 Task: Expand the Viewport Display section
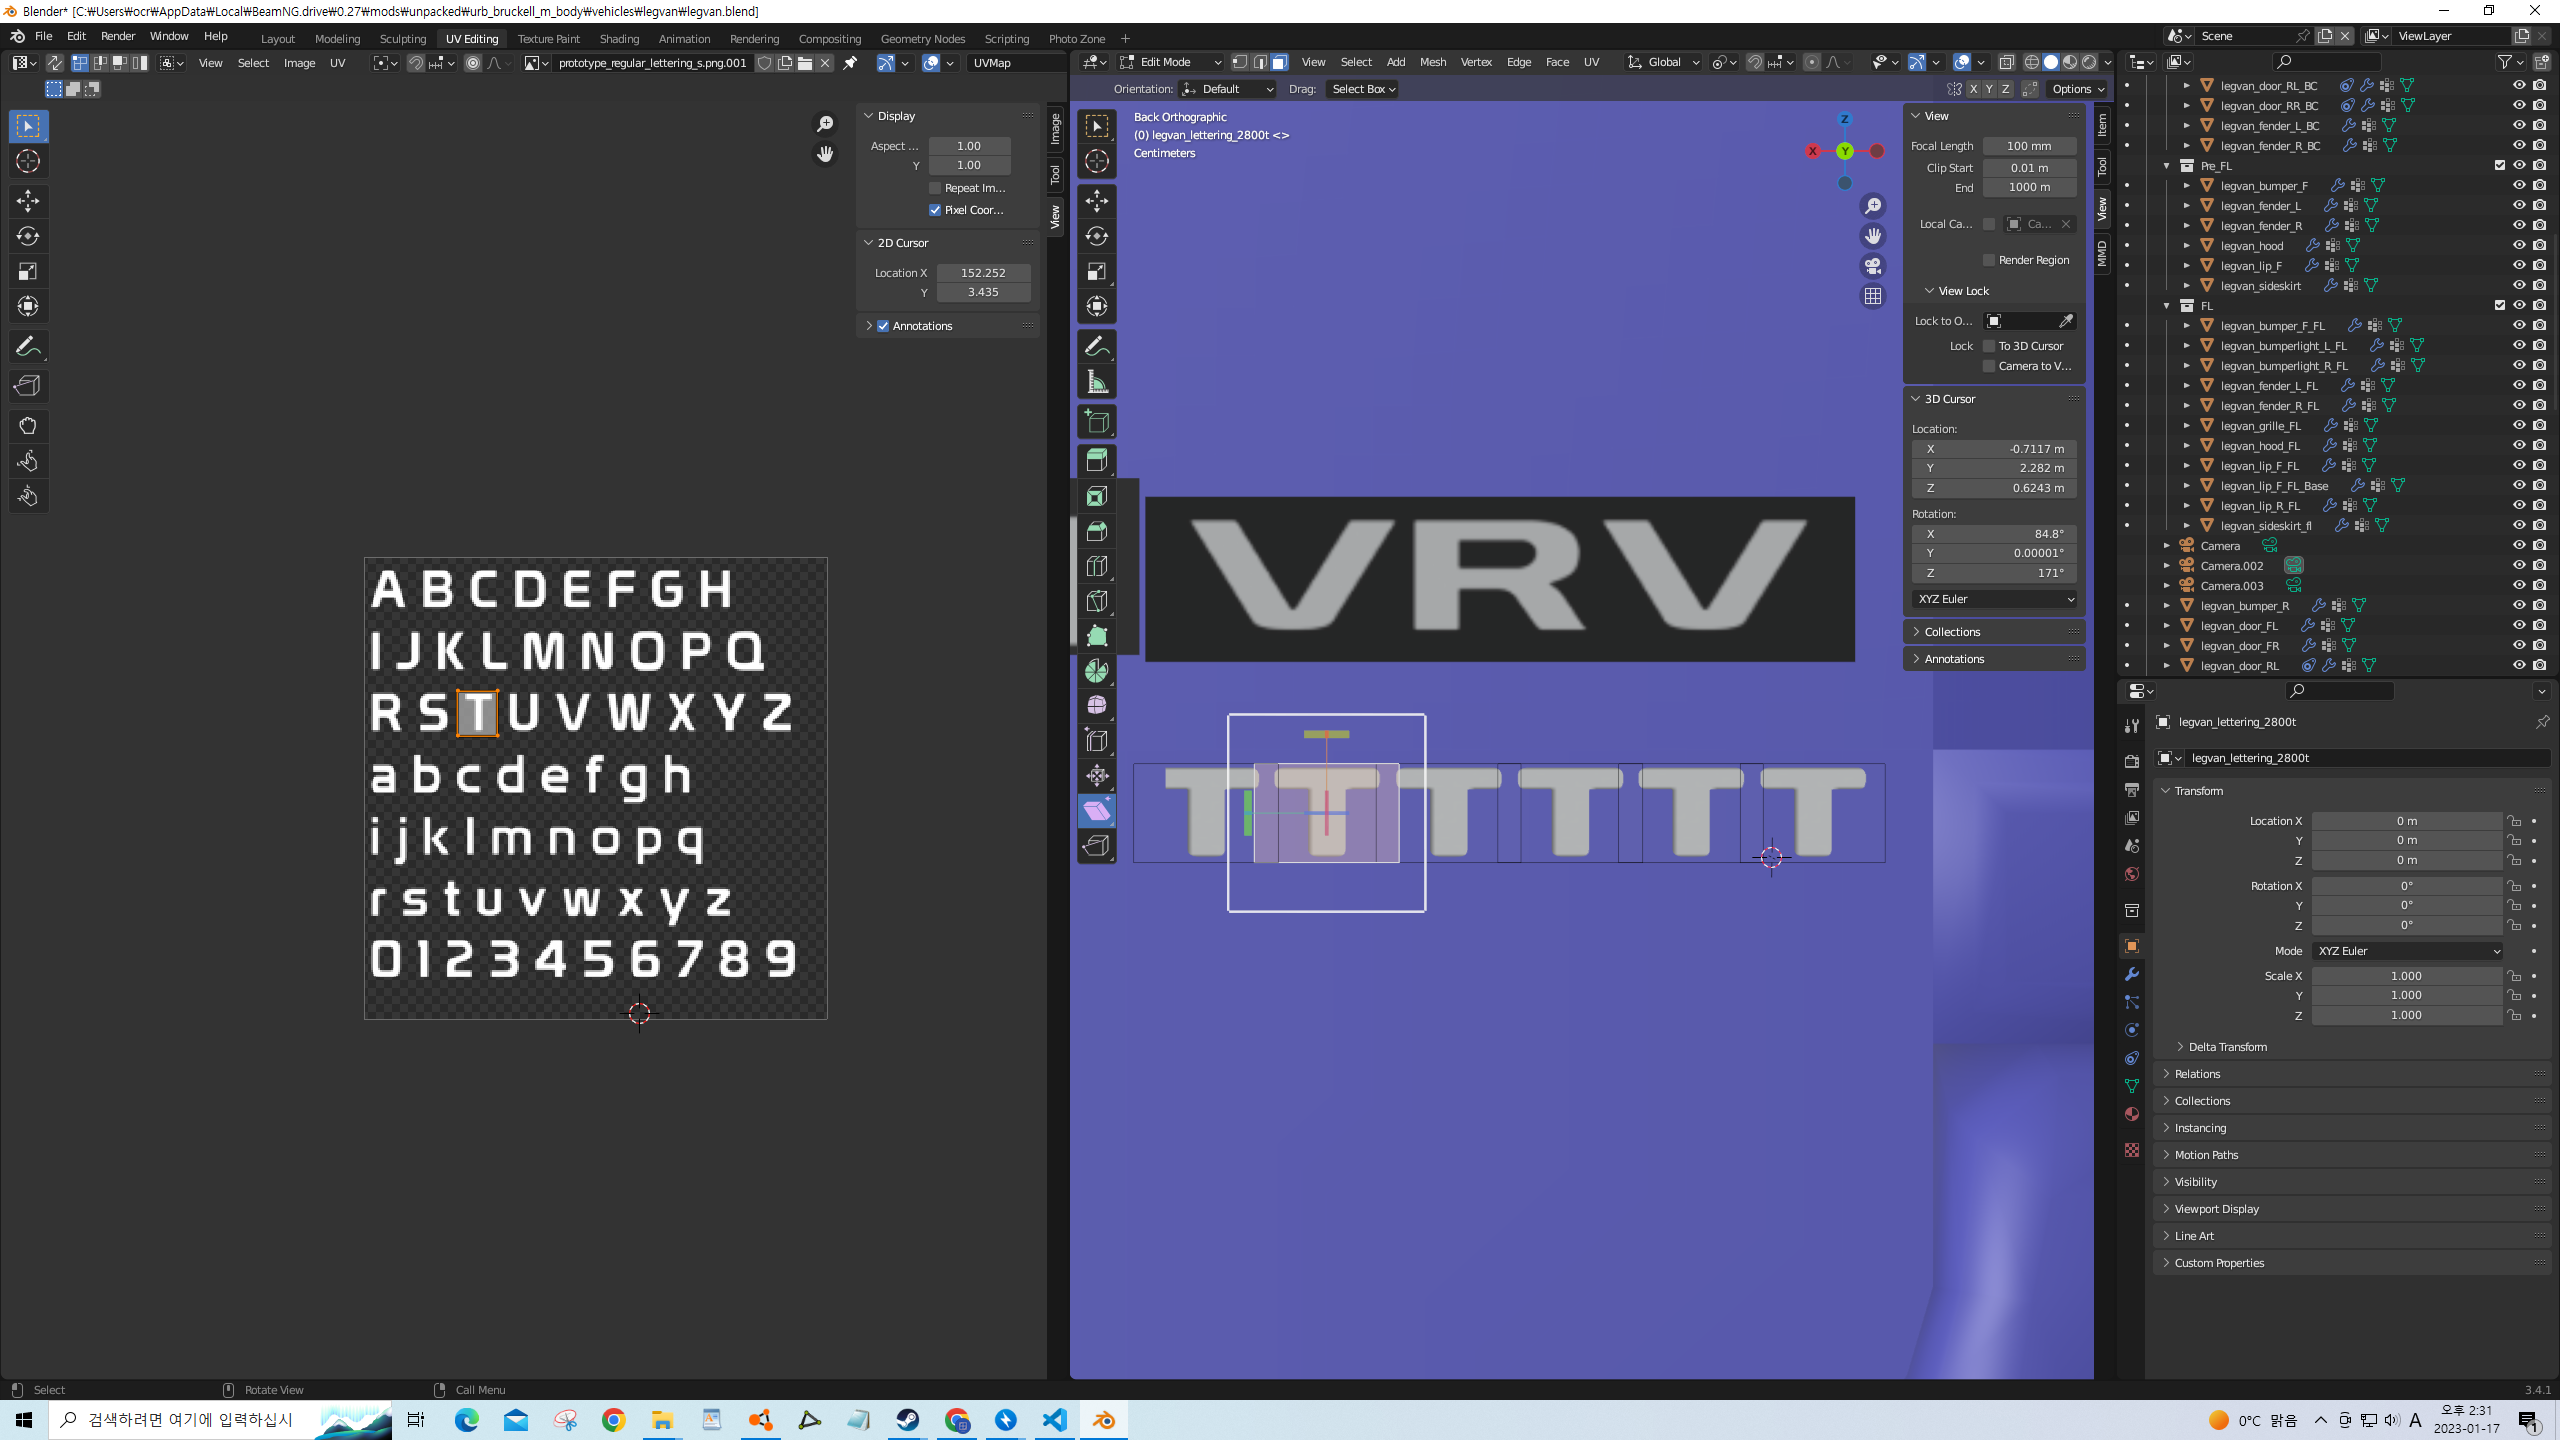pos(2216,1209)
